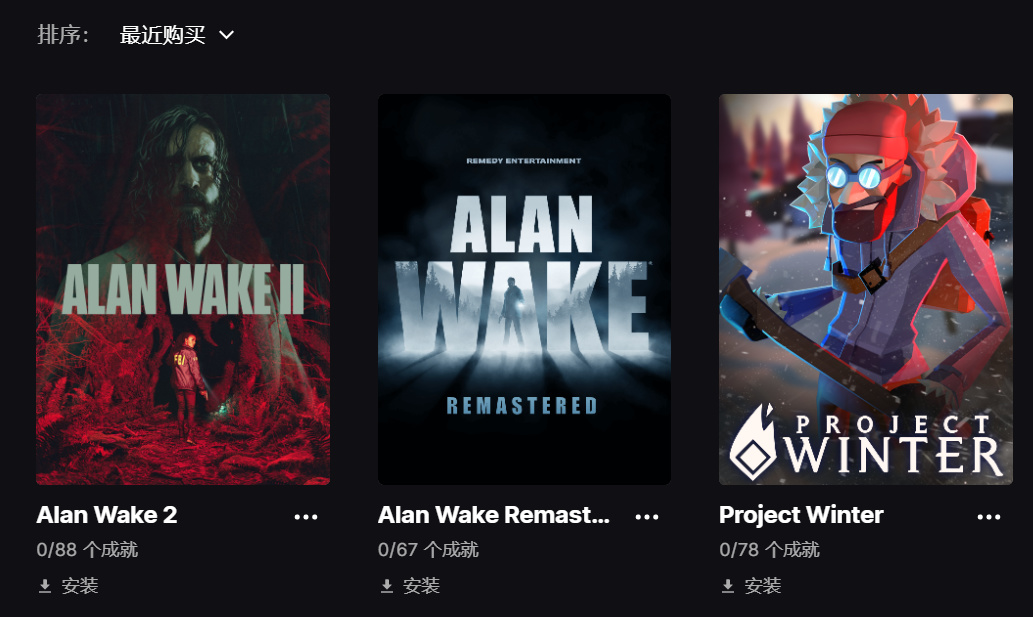Click the download arrow icon under Alan Wake Remastered
Image resolution: width=1033 pixels, height=617 pixels.
point(387,586)
